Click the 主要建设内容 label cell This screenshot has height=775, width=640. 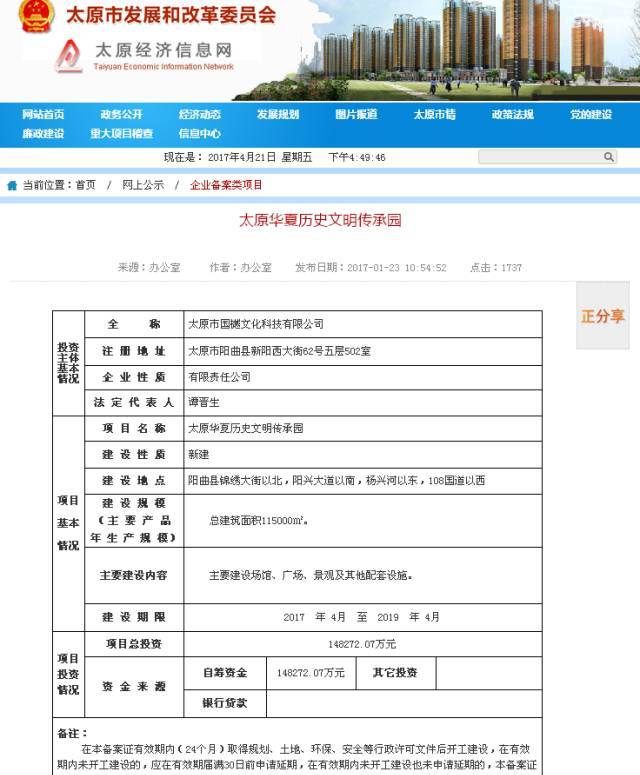point(134,575)
